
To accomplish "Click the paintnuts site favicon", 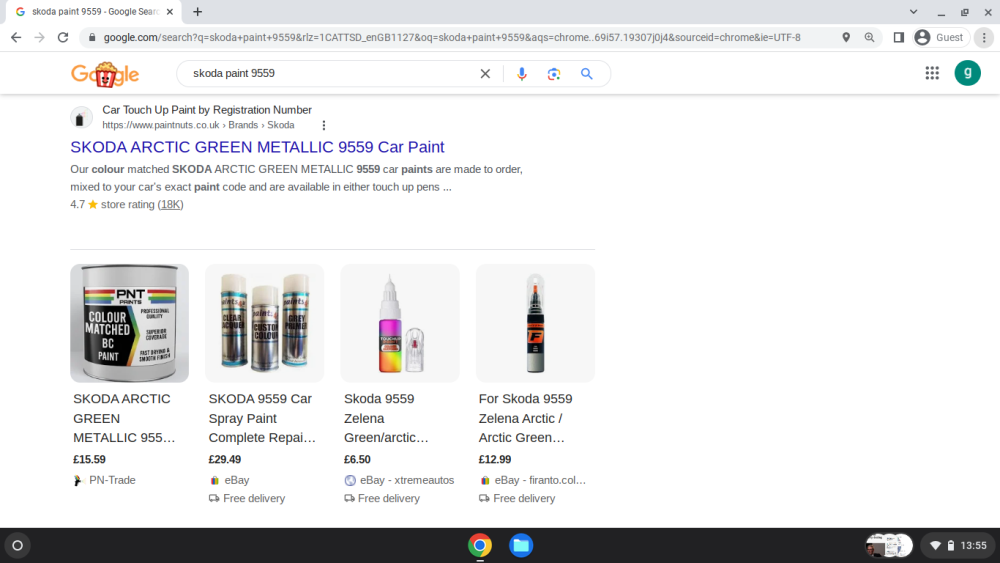I will (x=81, y=117).
